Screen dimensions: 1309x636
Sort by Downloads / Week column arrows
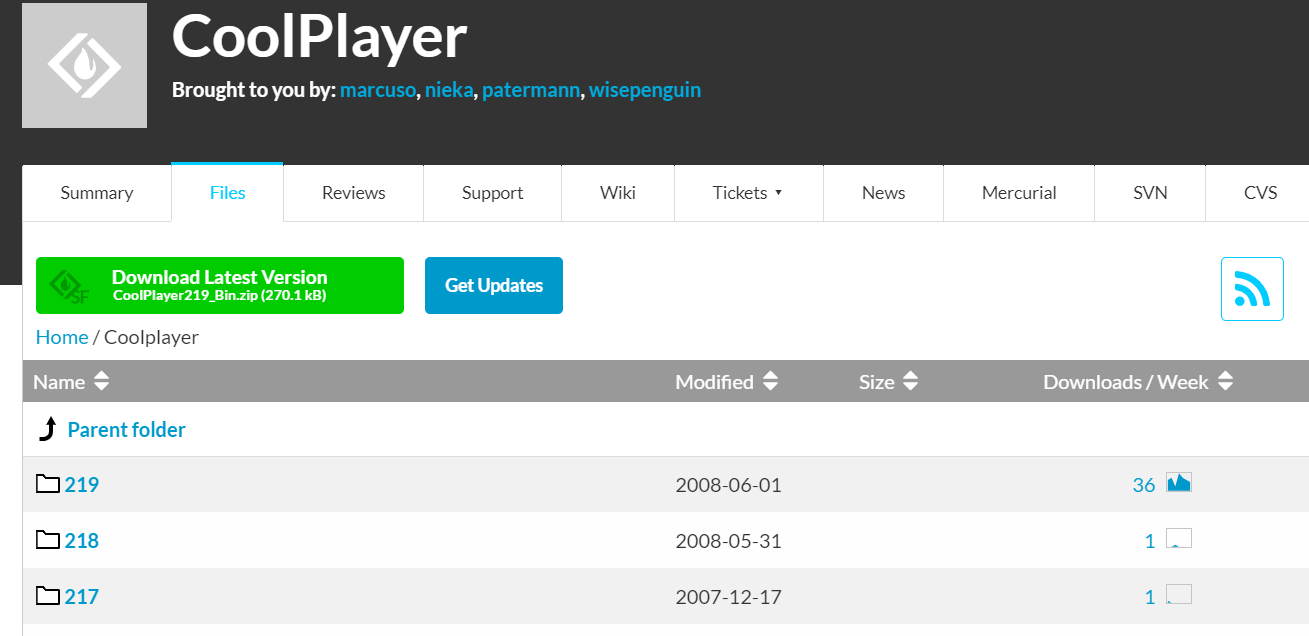click(x=1225, y=382)
